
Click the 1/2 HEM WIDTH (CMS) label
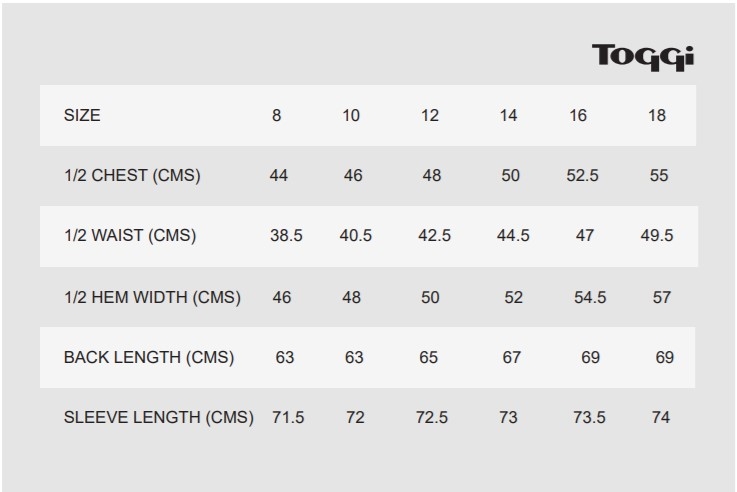152,297
